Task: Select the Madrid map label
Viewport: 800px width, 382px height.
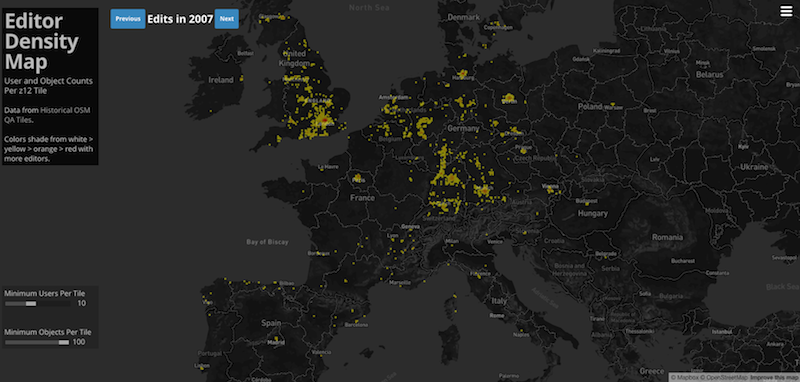Action: [x=276, y=343]
